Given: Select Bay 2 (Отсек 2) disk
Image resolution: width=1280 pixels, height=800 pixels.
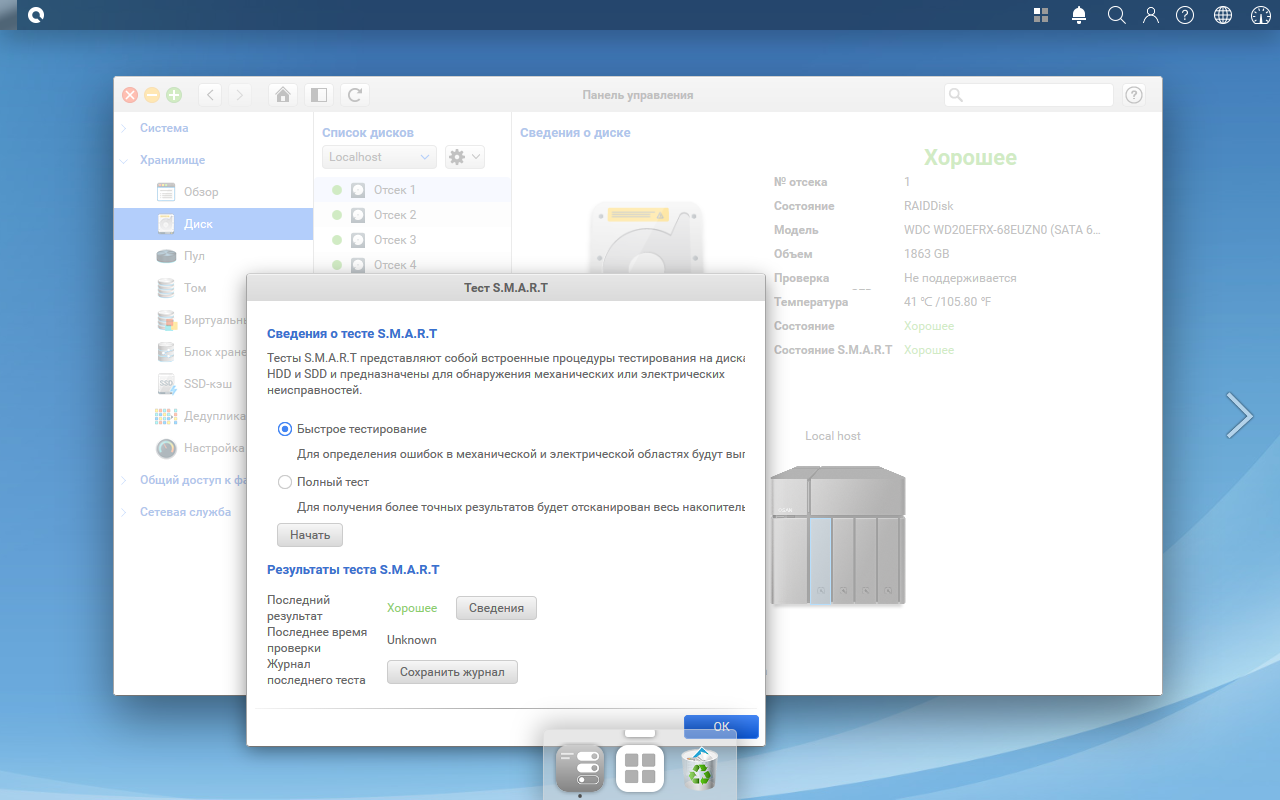Looking at the screenshot, I should (x=412, y=215).
